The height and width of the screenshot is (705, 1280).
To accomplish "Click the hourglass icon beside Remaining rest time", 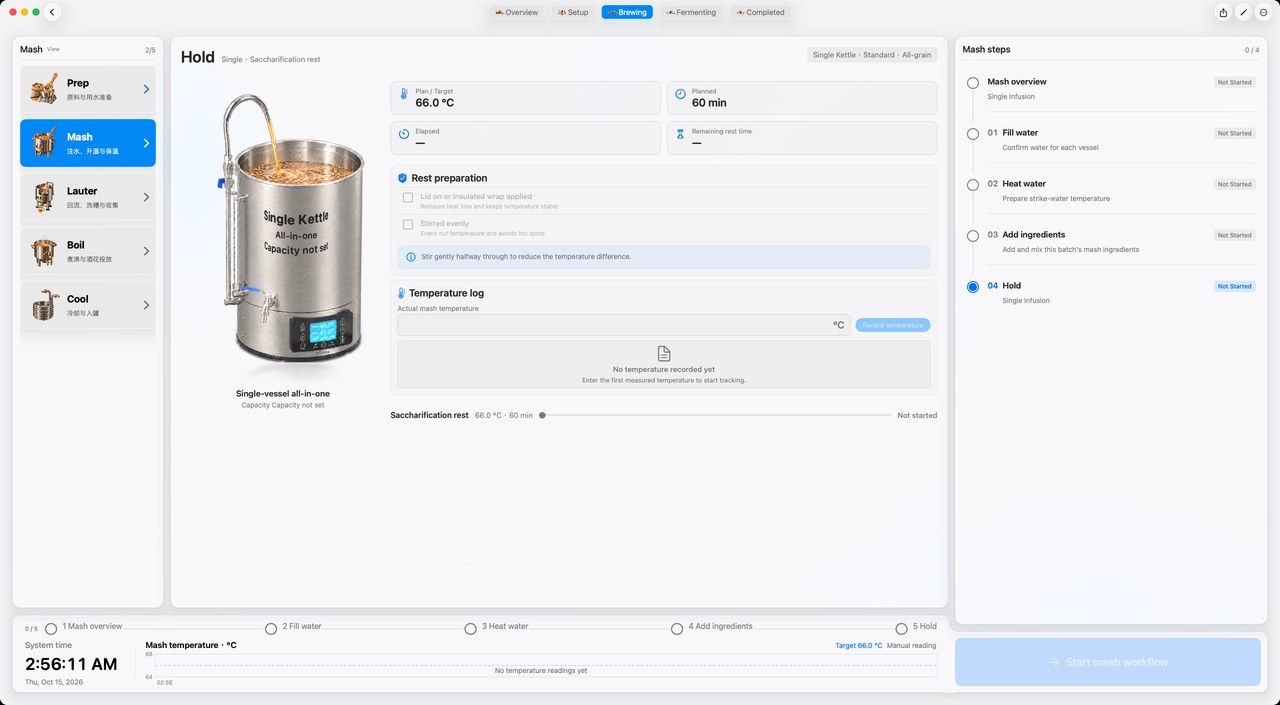I will (680, 134).
